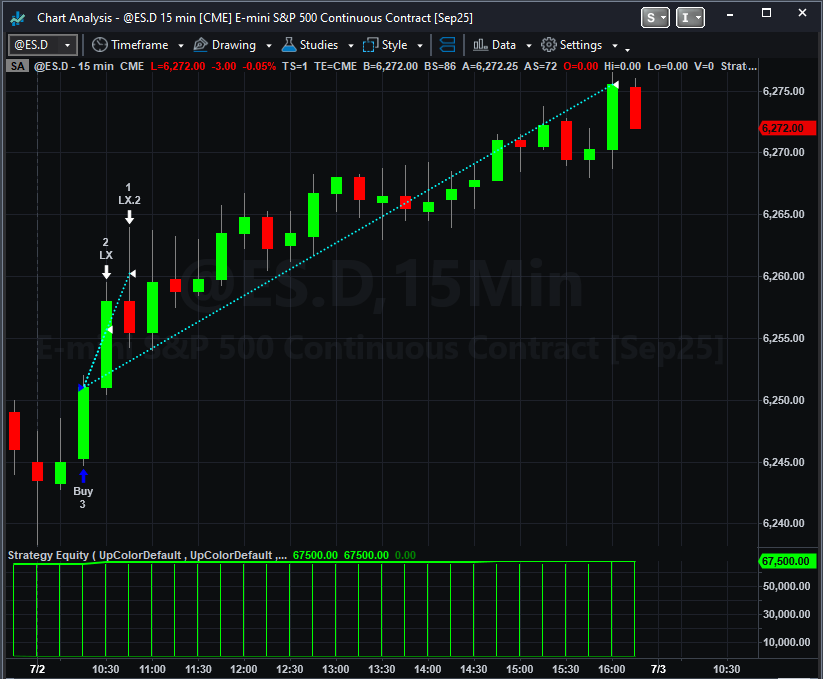Open the Style menu
Screen dimensions: 823x679
click(x=394, y=45)
